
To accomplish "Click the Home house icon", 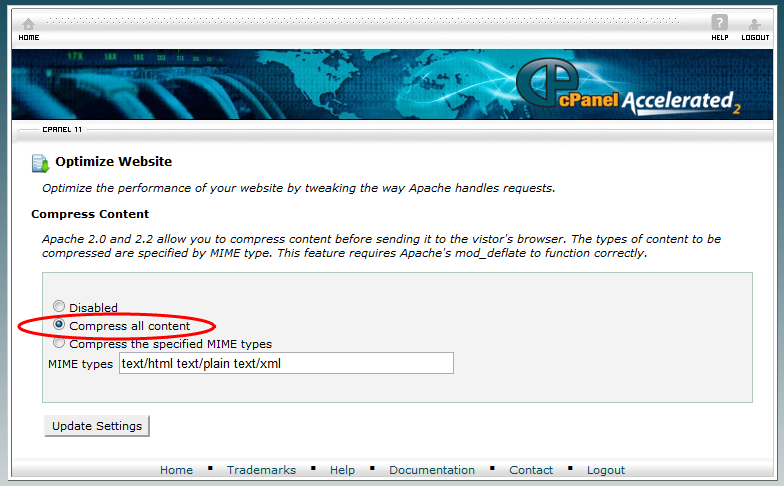I will (28, 24).
